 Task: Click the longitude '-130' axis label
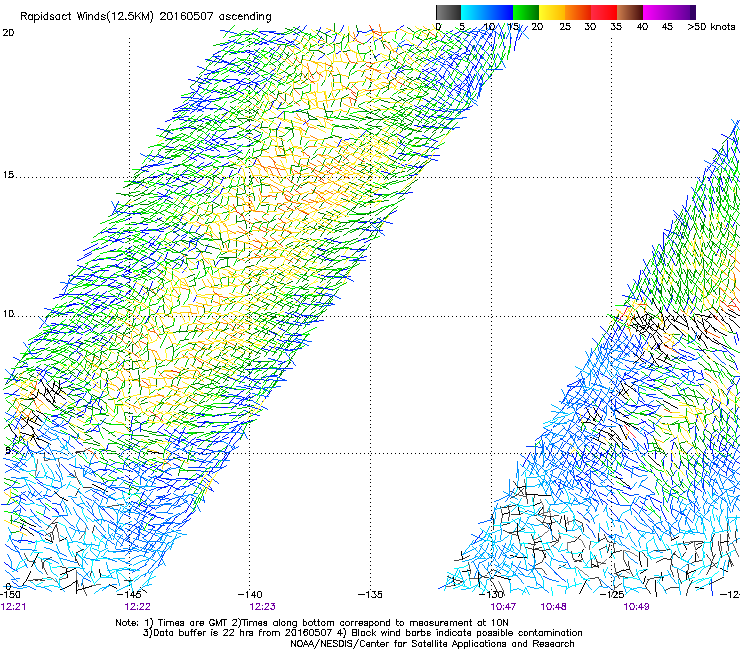tap(491, 594)
